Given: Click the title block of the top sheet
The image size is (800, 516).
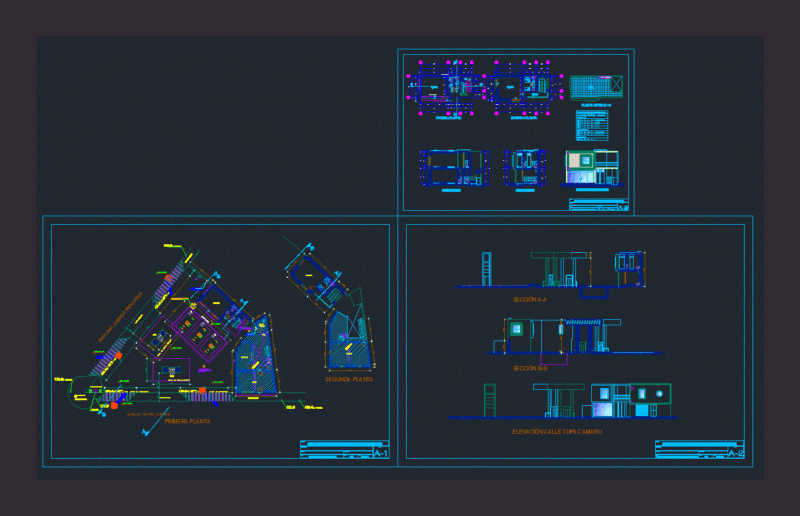Looking at the screenshot, I should tap(599, 204).
